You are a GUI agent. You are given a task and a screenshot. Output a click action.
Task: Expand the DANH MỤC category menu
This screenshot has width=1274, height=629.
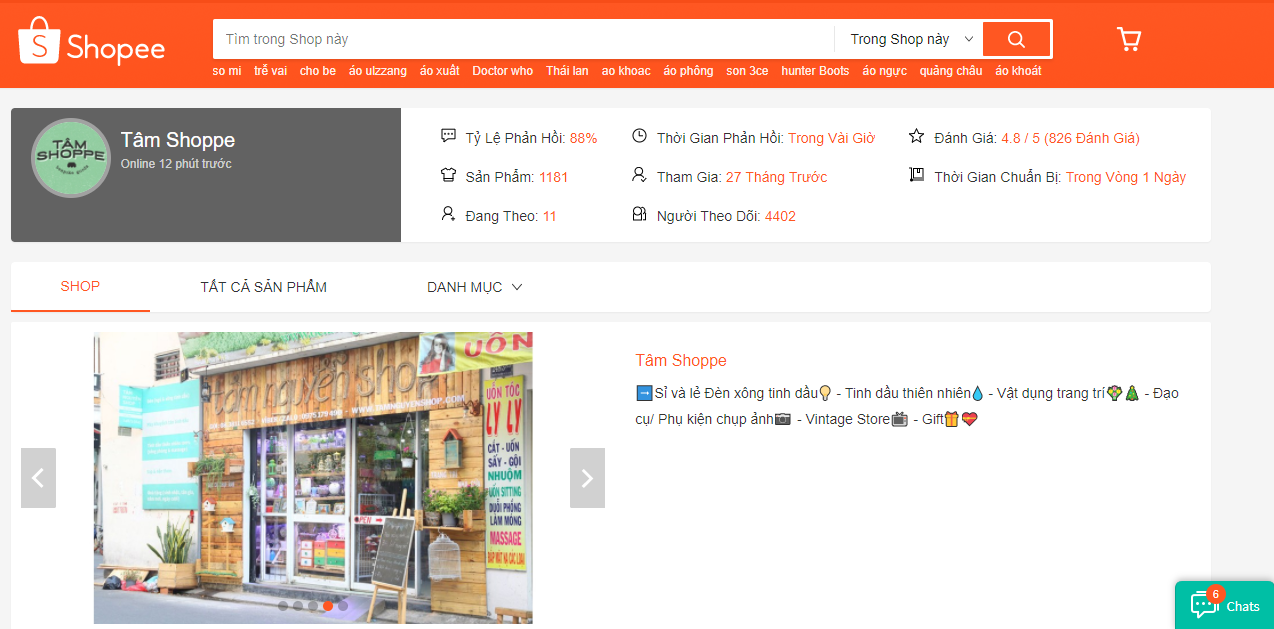(475, 287)
